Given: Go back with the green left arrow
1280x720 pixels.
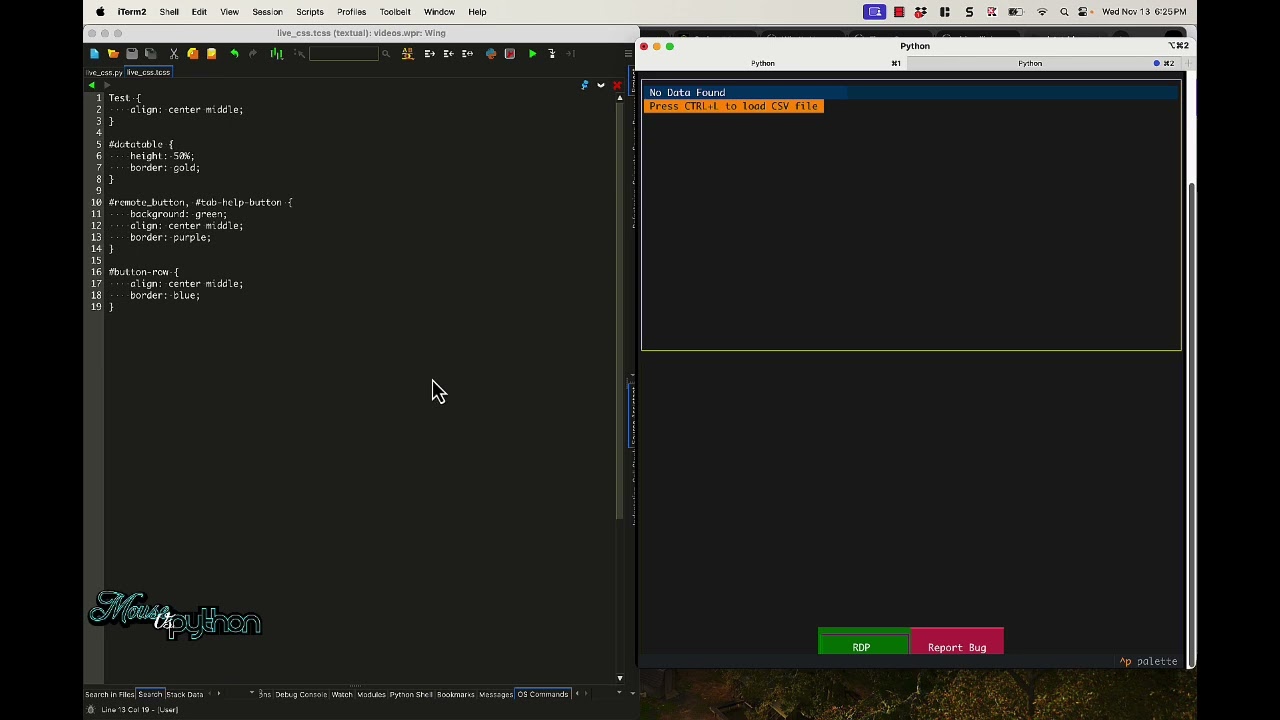Looking at the screenshot, I should (x=92, y=85).
